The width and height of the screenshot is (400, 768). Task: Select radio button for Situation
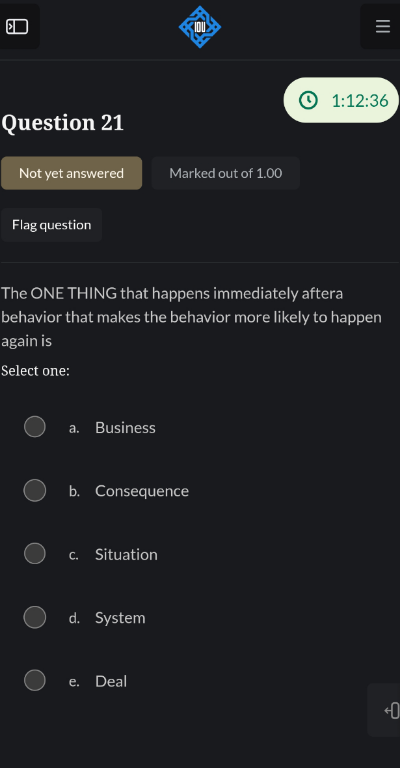(35, 553)
